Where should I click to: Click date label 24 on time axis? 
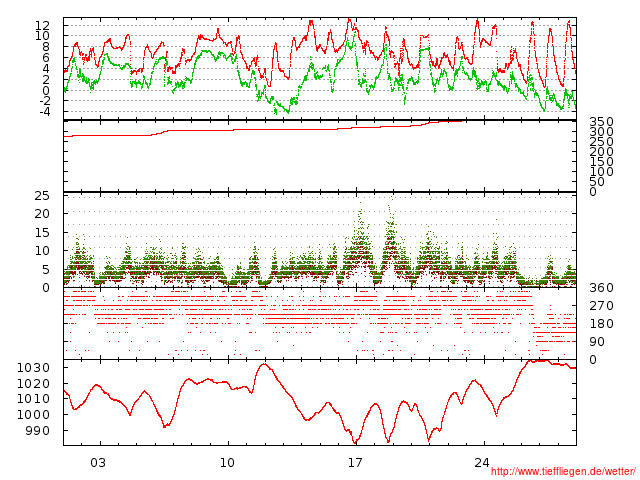click(482, 463)
